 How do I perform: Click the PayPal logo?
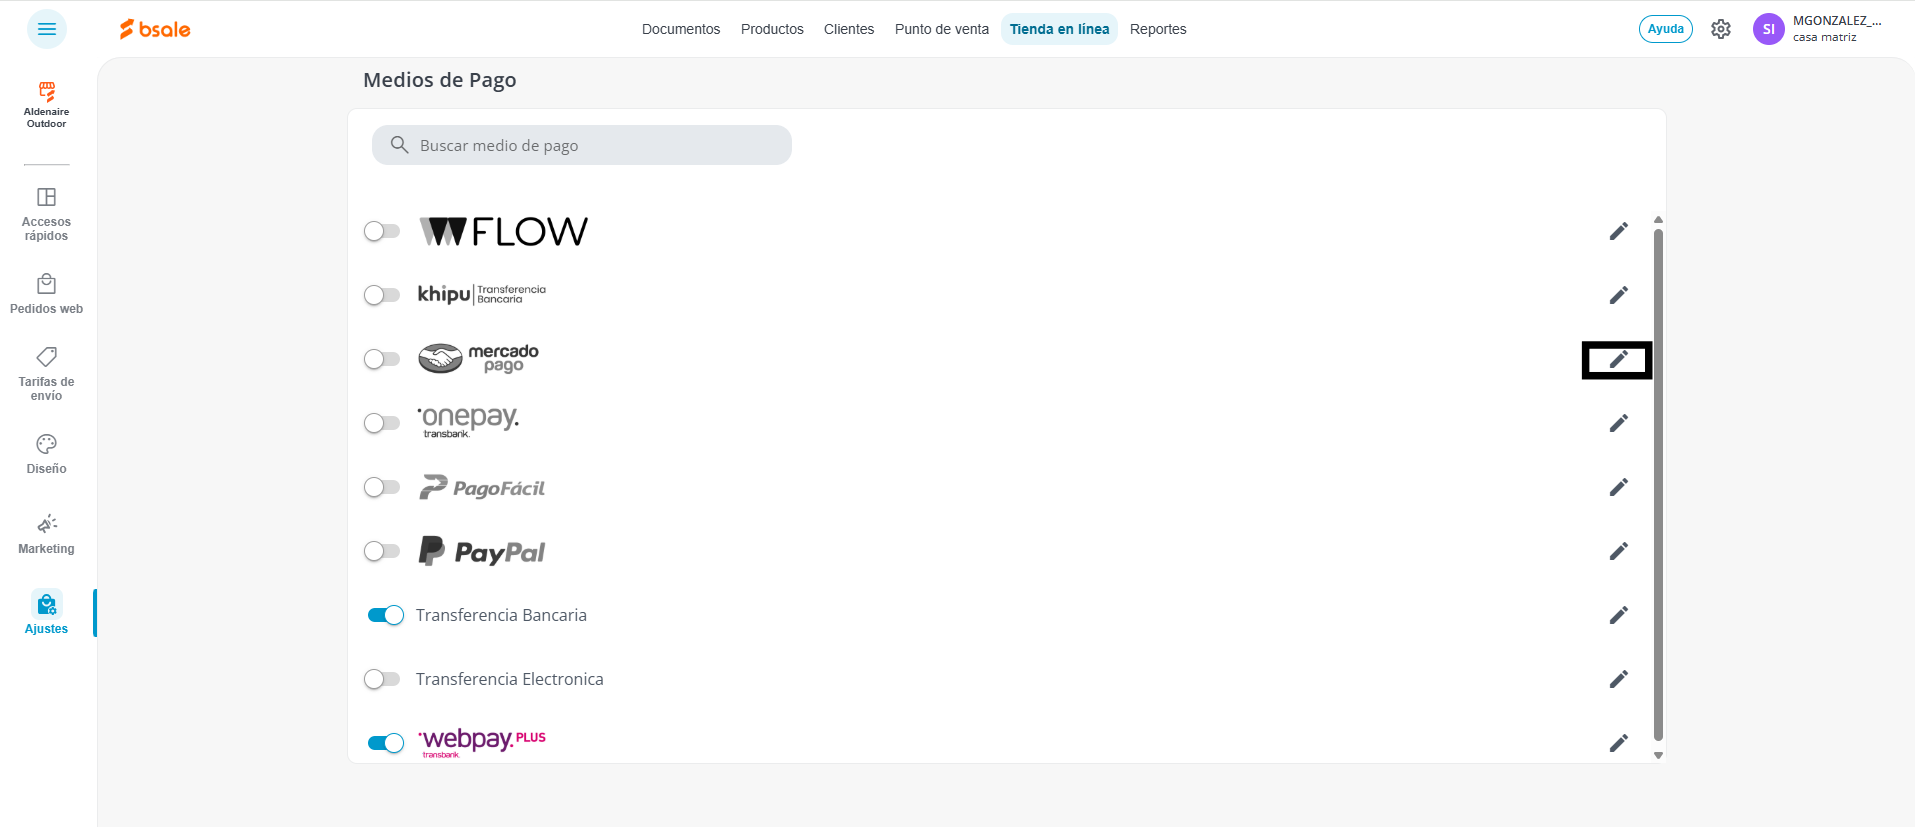point(482,551)
